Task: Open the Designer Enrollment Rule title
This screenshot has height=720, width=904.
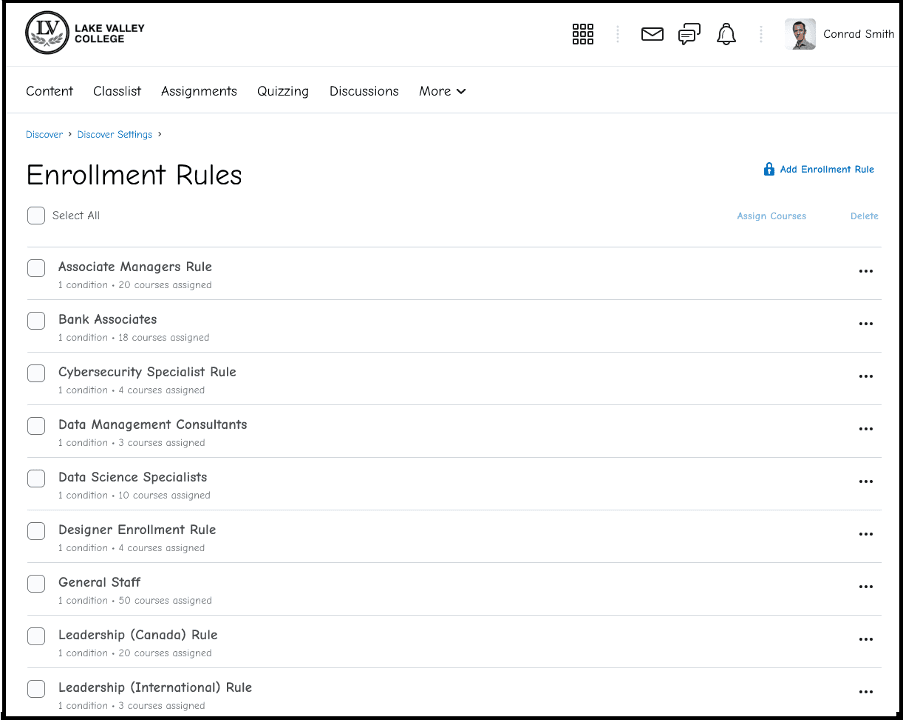Action: click(x=137, y=530)
